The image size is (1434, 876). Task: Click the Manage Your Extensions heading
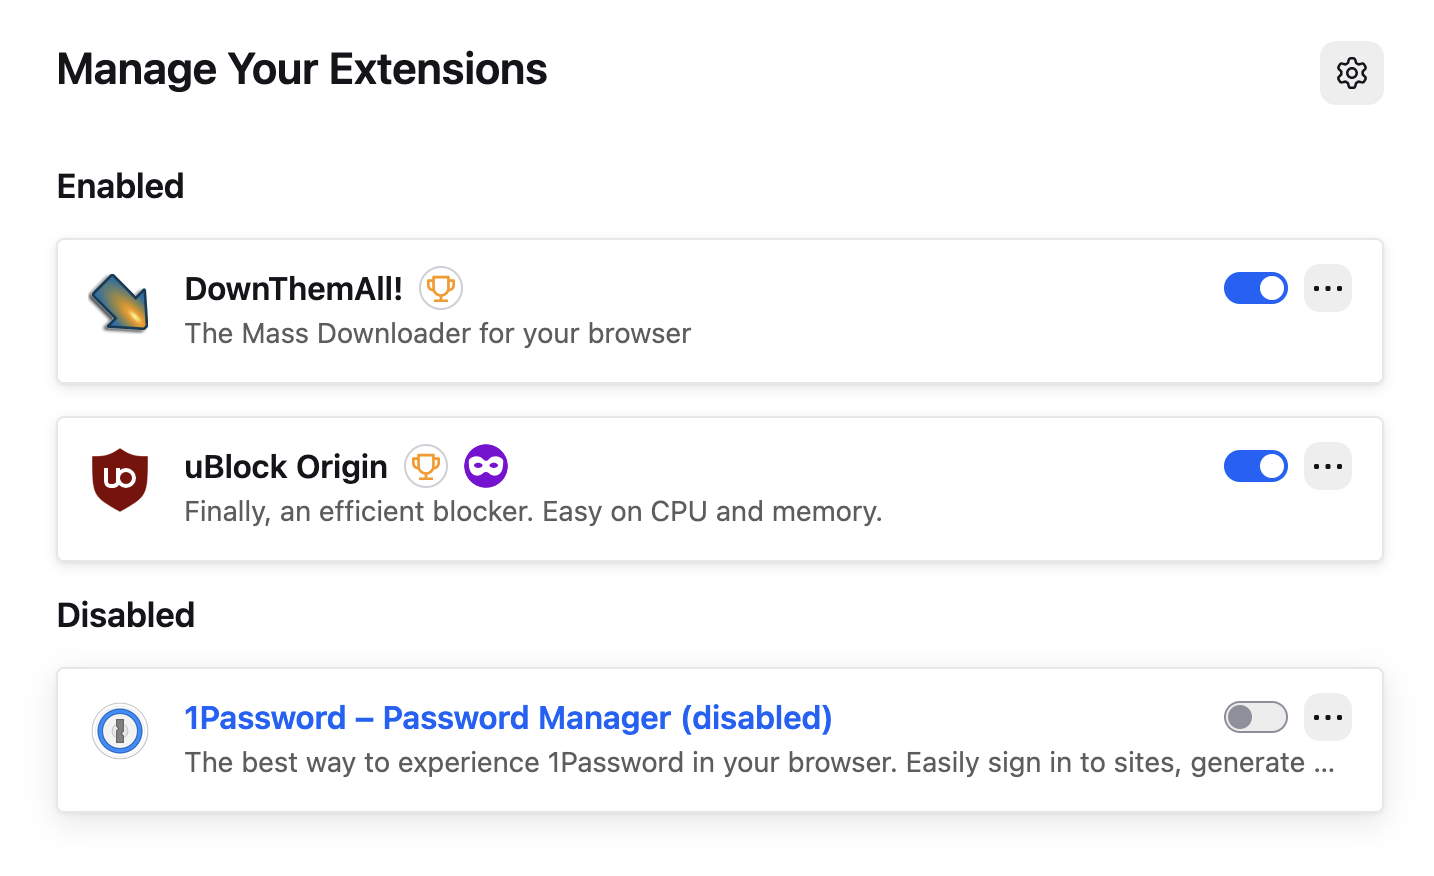[302, 70]
